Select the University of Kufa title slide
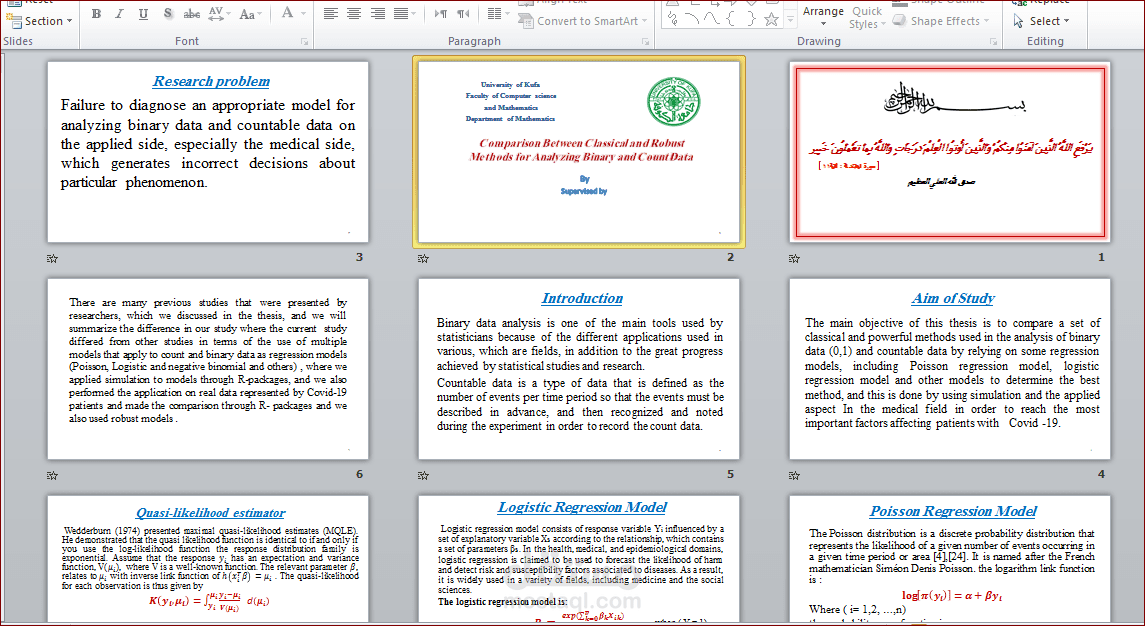Viewport: 1145px width, 626px height. coord(579,152)
